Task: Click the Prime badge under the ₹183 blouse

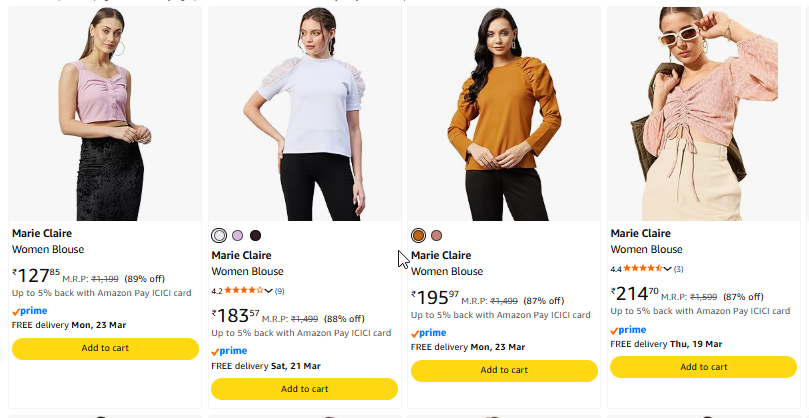Action: pyautogui.click(x=229, y=351)
